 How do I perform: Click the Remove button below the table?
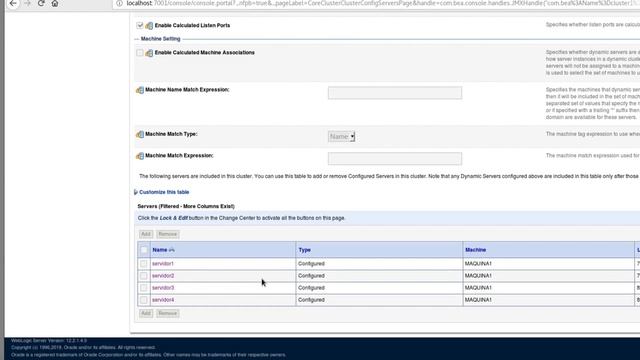168,313
